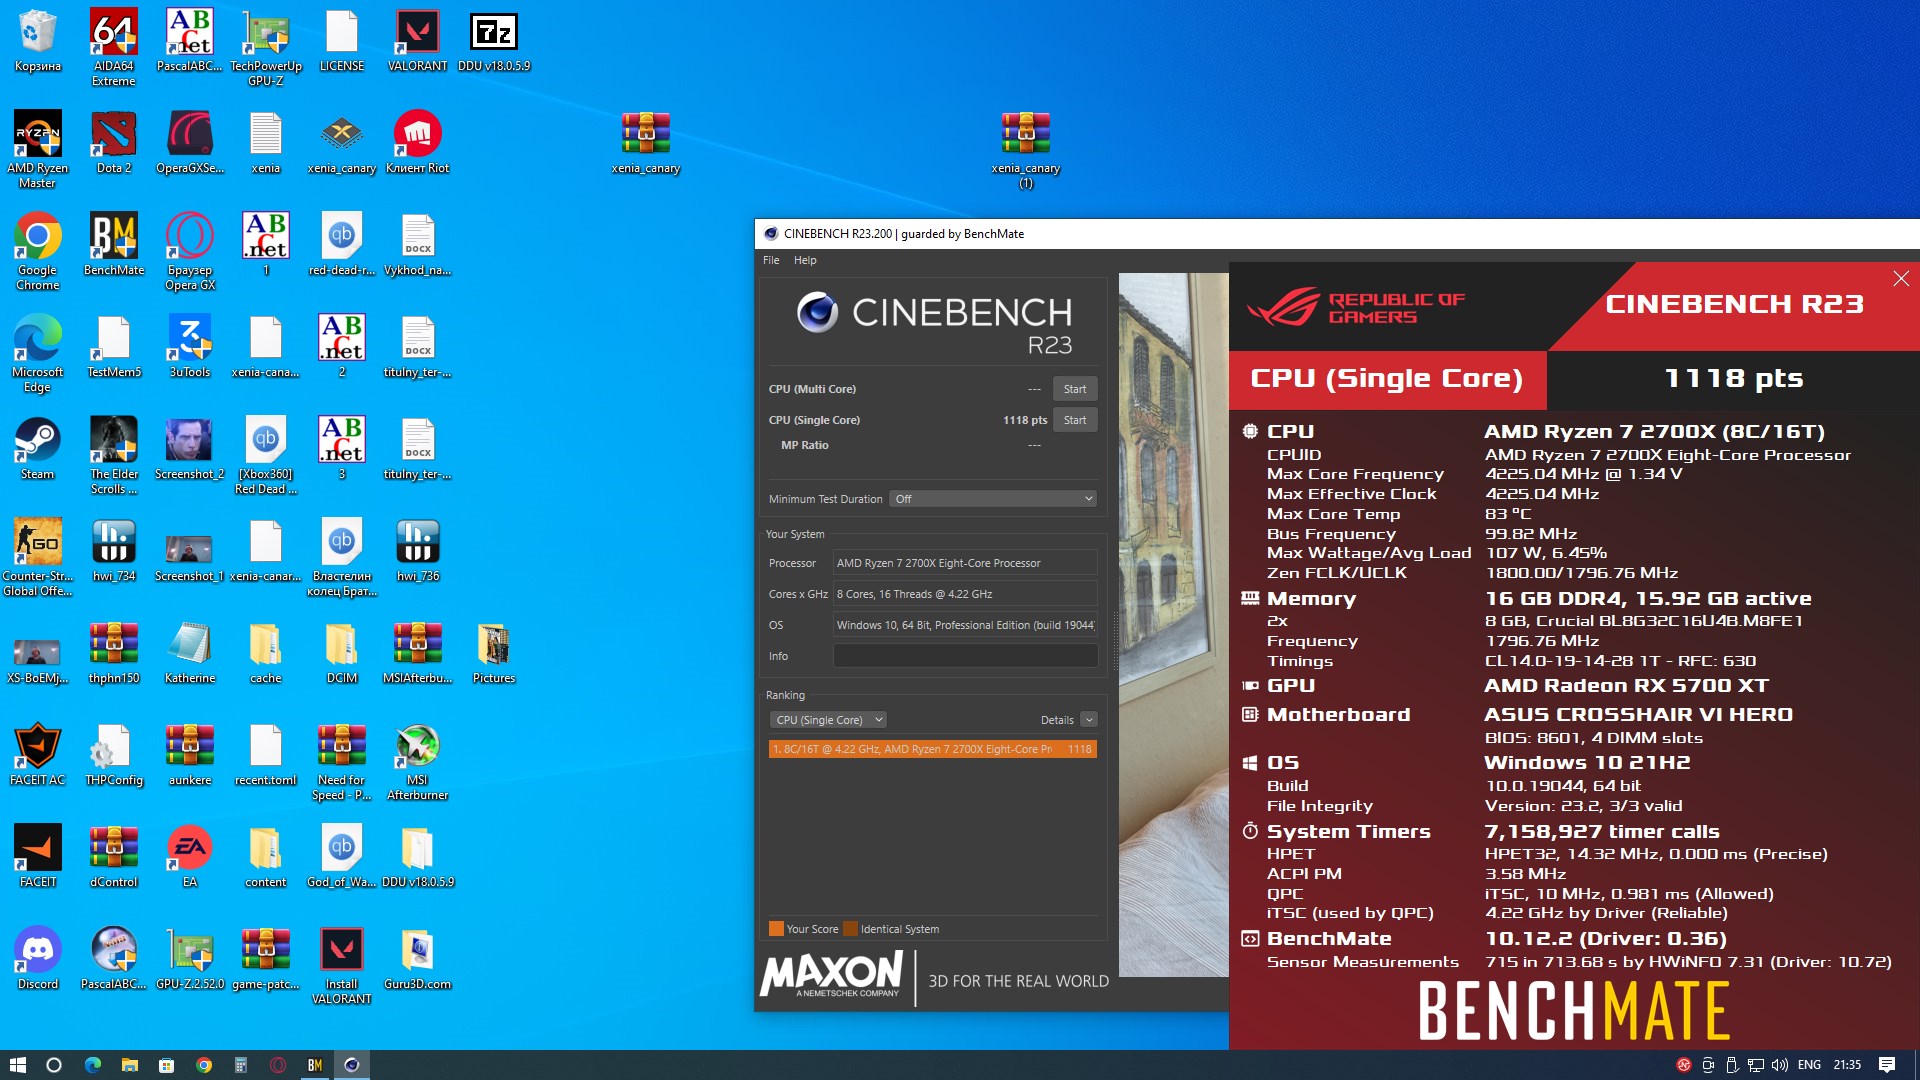Open the volume control in system tray
The height and width of the screenshot is (1080, 1920).
1779,1065
